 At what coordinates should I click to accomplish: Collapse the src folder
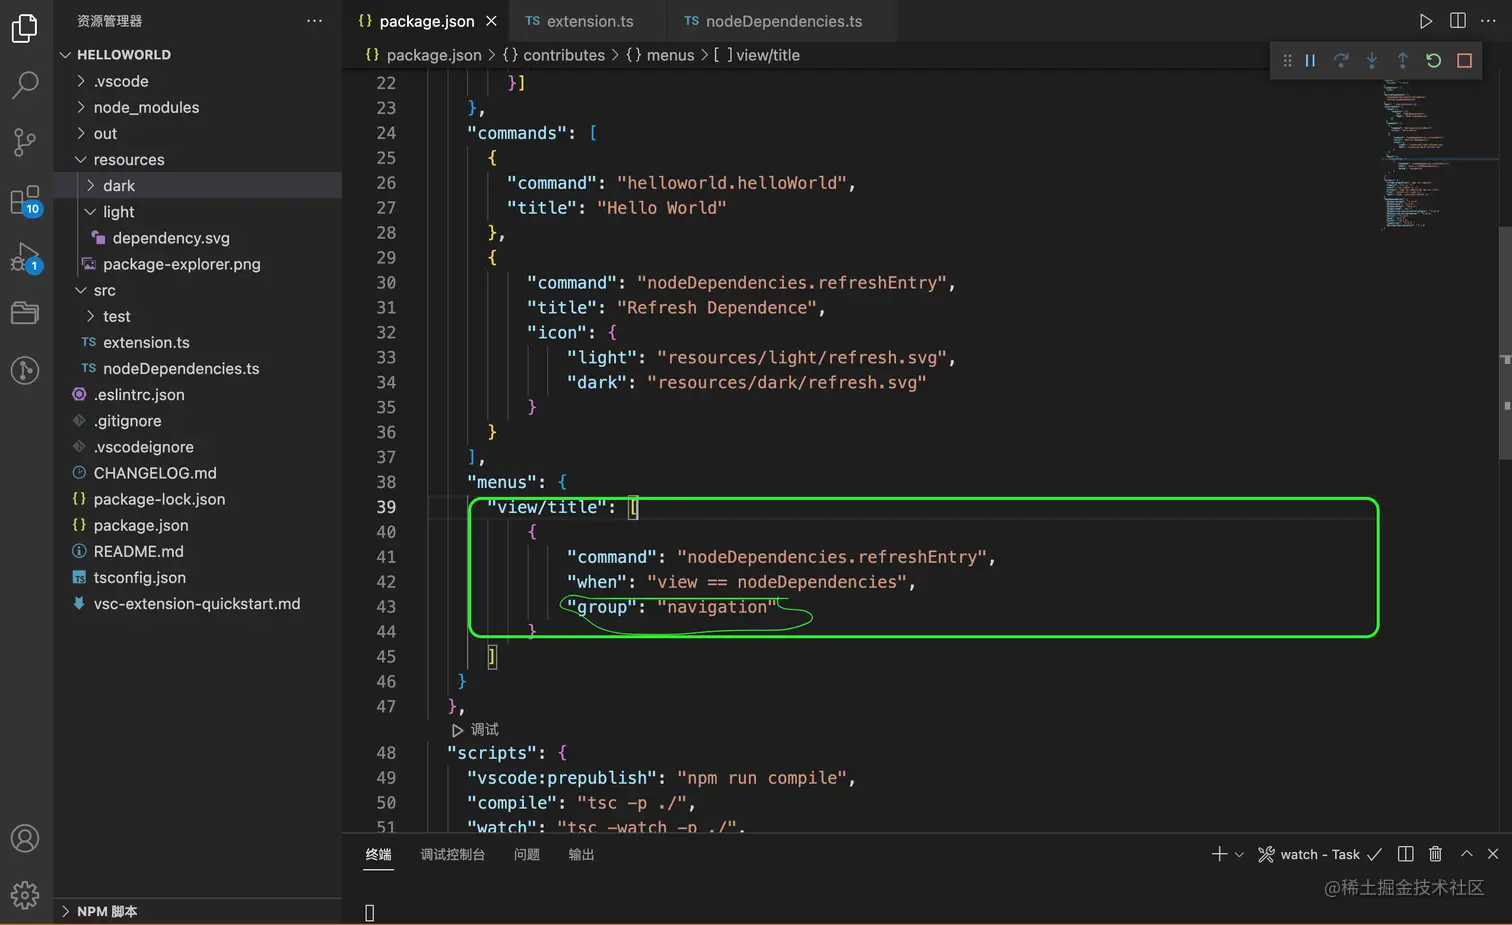198,290
